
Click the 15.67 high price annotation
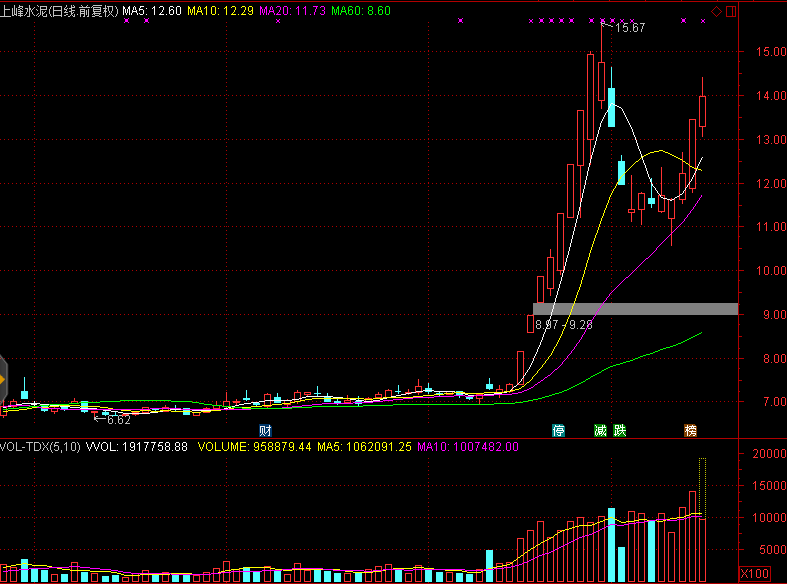[630, 28]
